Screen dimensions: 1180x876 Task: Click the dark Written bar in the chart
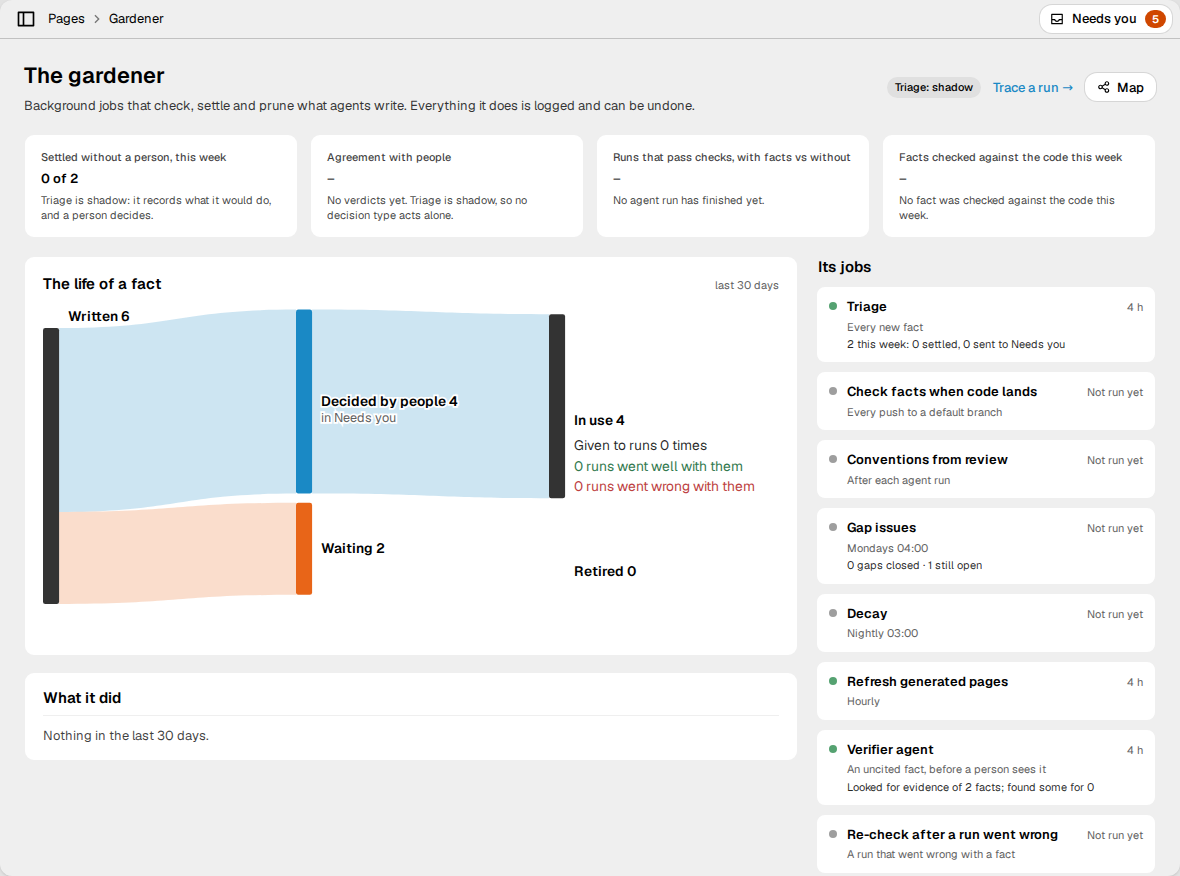pos(51,466)
